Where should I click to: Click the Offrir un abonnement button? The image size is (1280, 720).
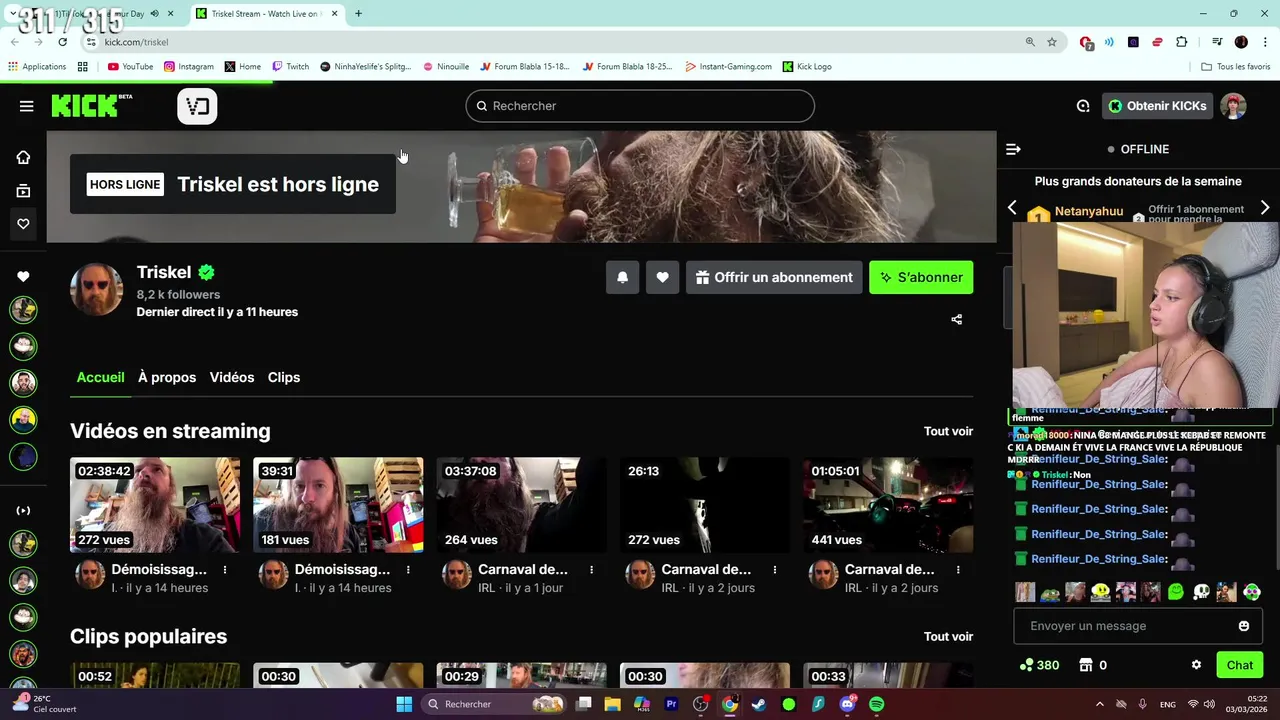[774, 277]
